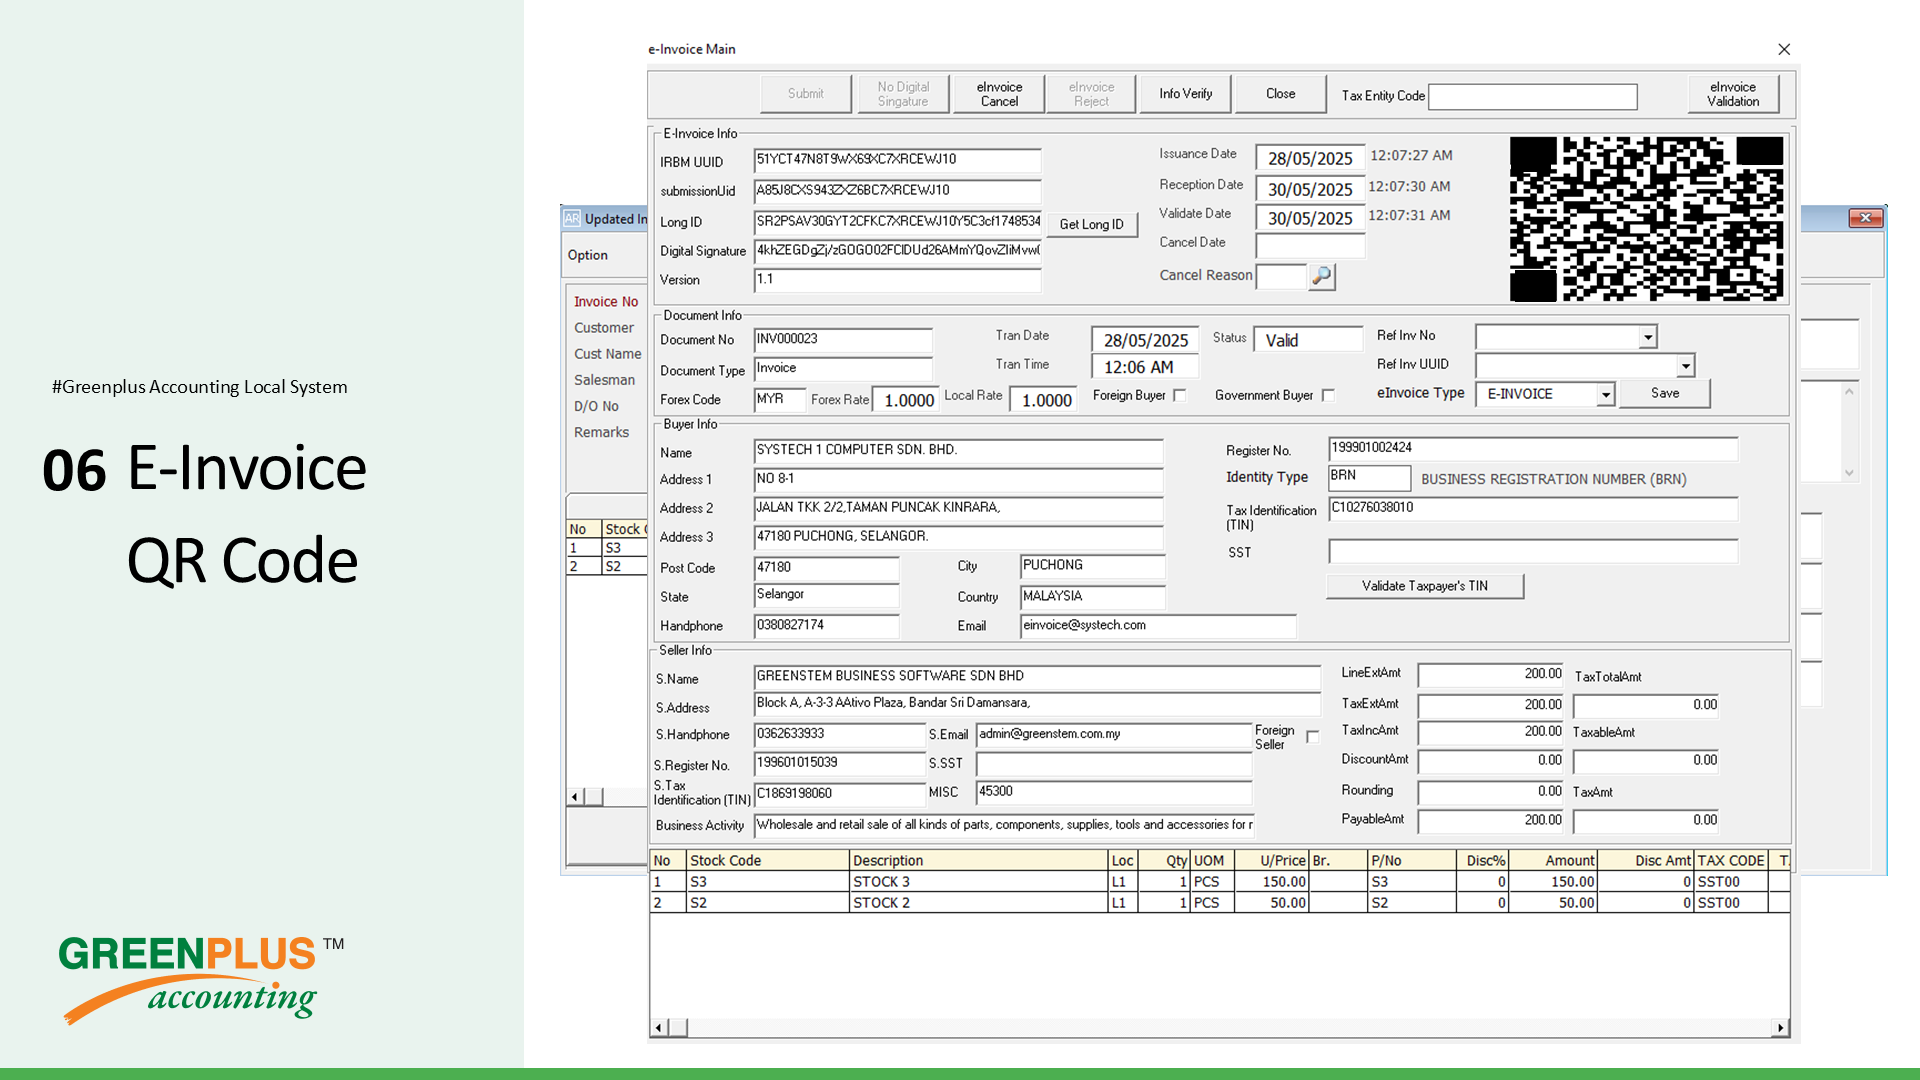
Task: Click the Status field showing Valid
Action: click(x=1308, y=340)
